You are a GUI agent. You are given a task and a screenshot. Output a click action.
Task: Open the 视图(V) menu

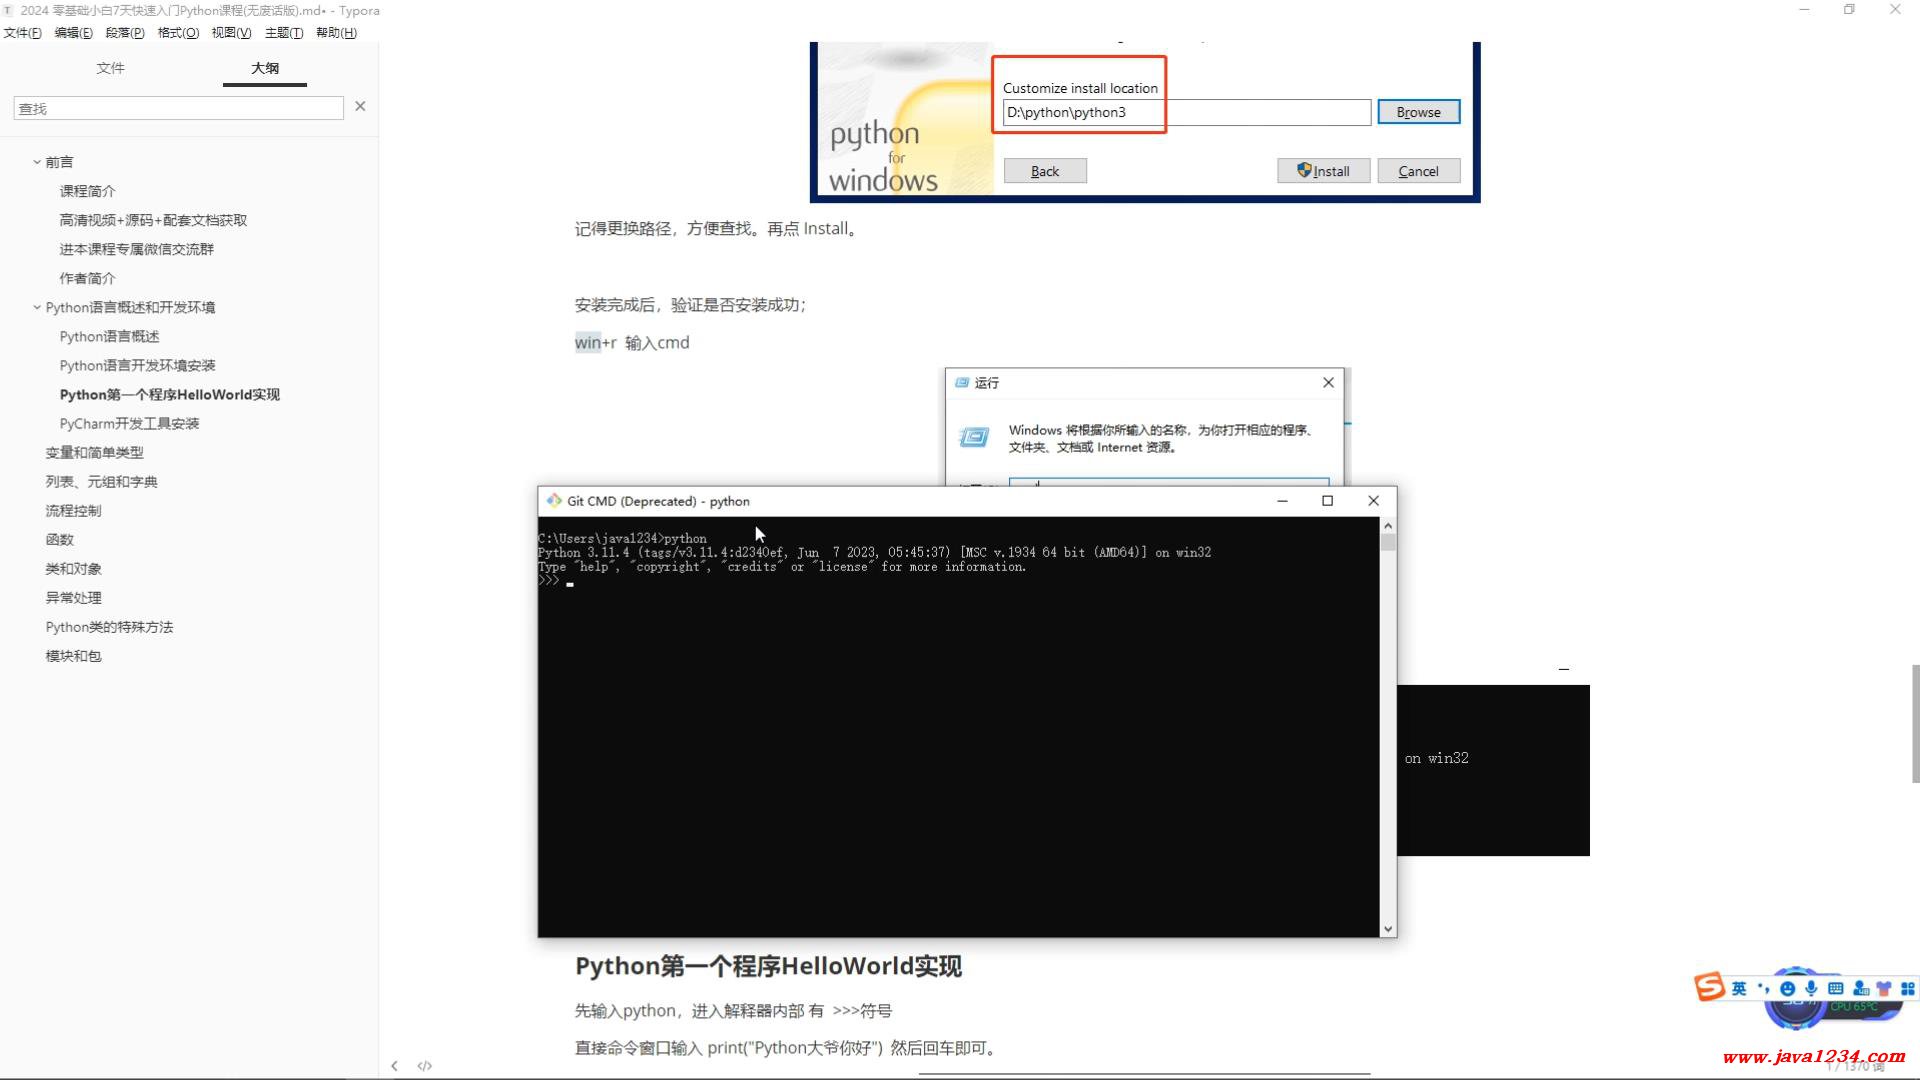click(x=231, y=32)
